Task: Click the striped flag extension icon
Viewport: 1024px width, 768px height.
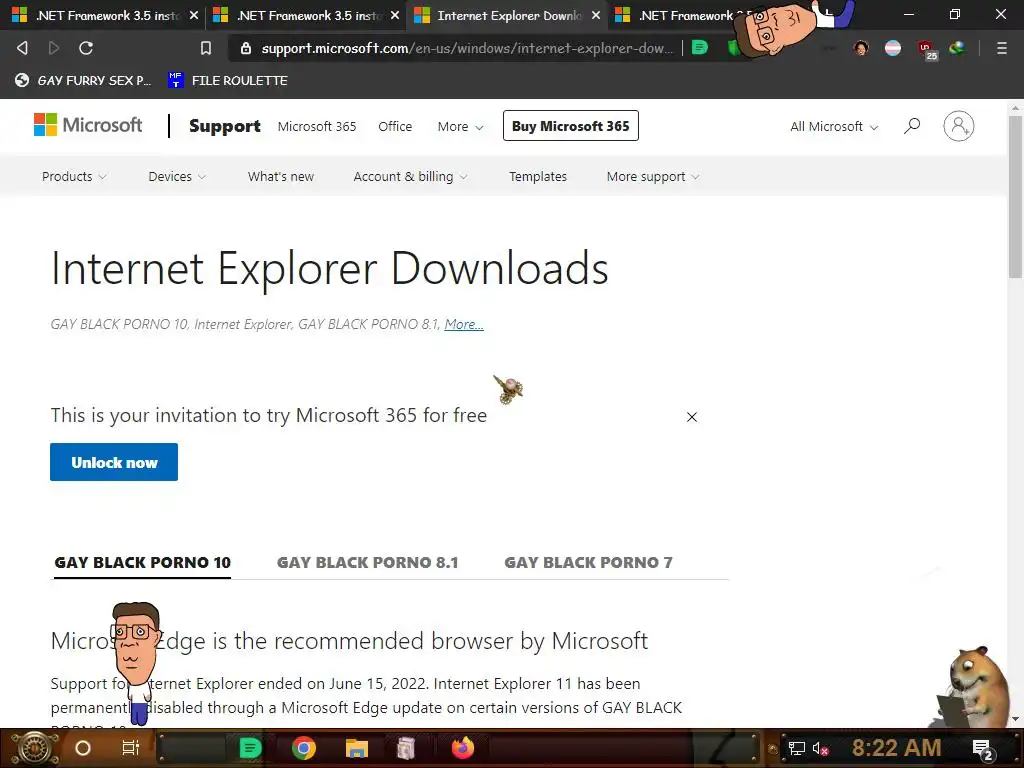Action: (893, 48)
